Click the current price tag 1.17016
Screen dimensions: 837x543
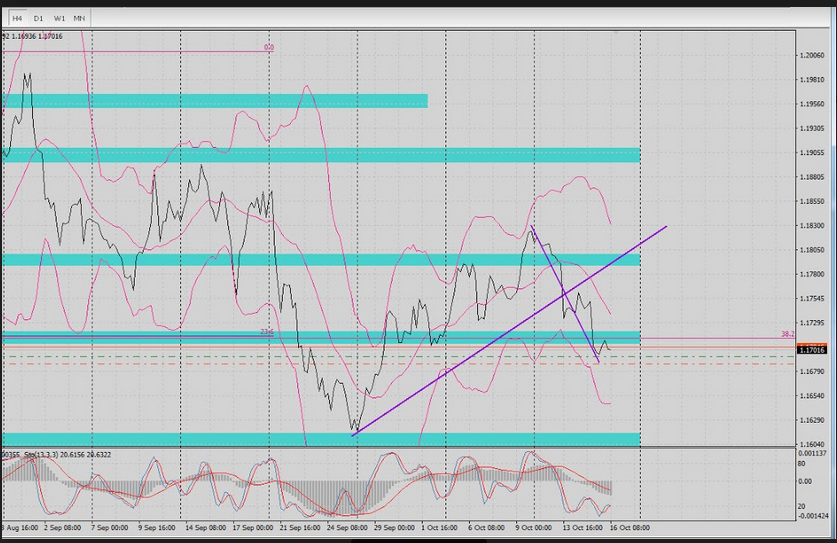coord(811,349)
